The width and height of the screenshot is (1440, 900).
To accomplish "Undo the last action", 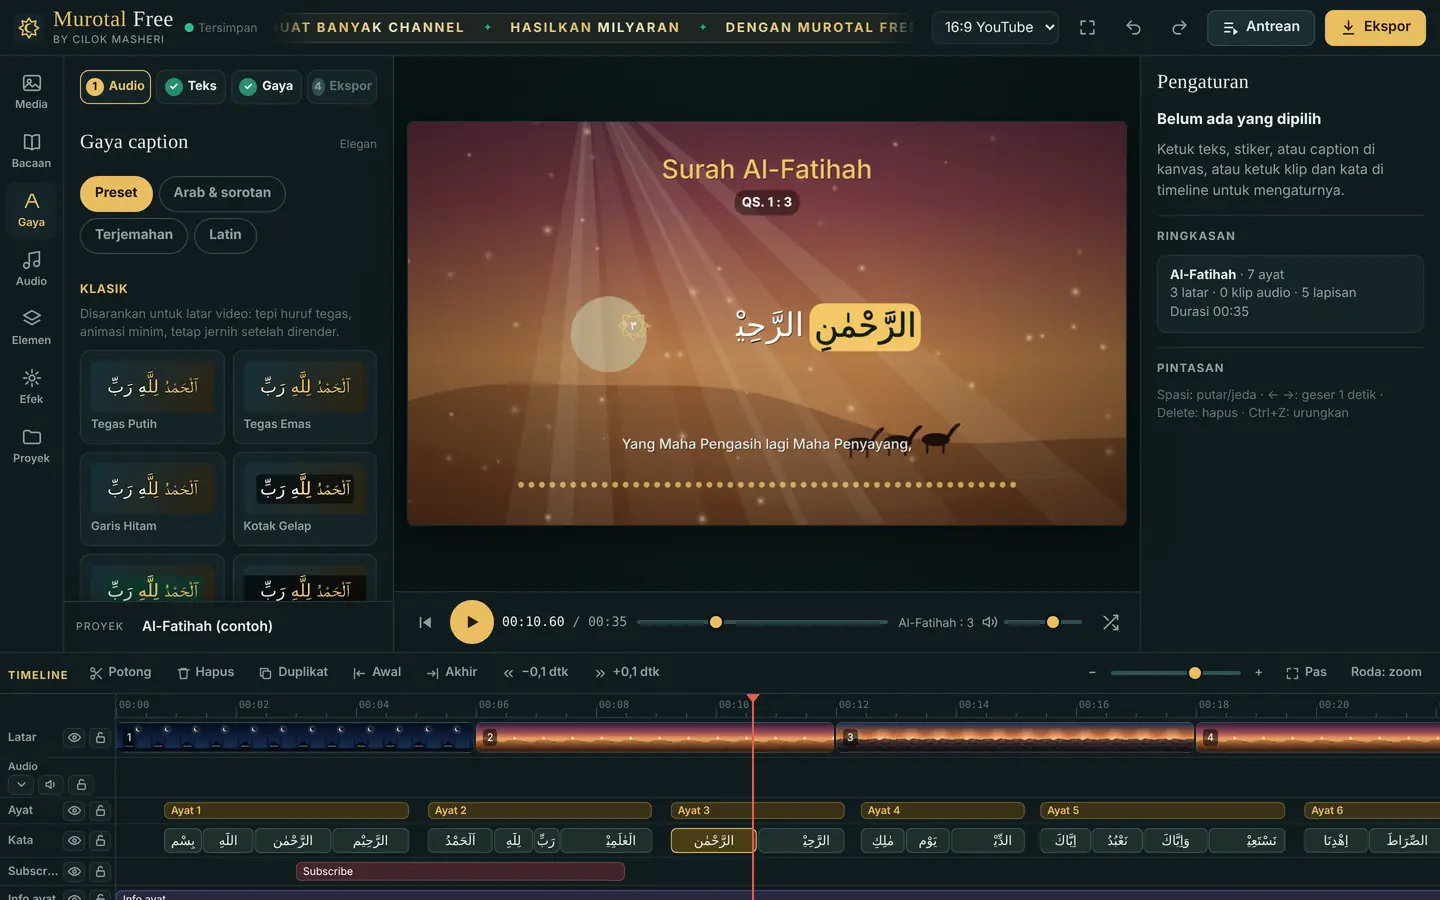I will pyautogui.click(x=1133, y=28).
